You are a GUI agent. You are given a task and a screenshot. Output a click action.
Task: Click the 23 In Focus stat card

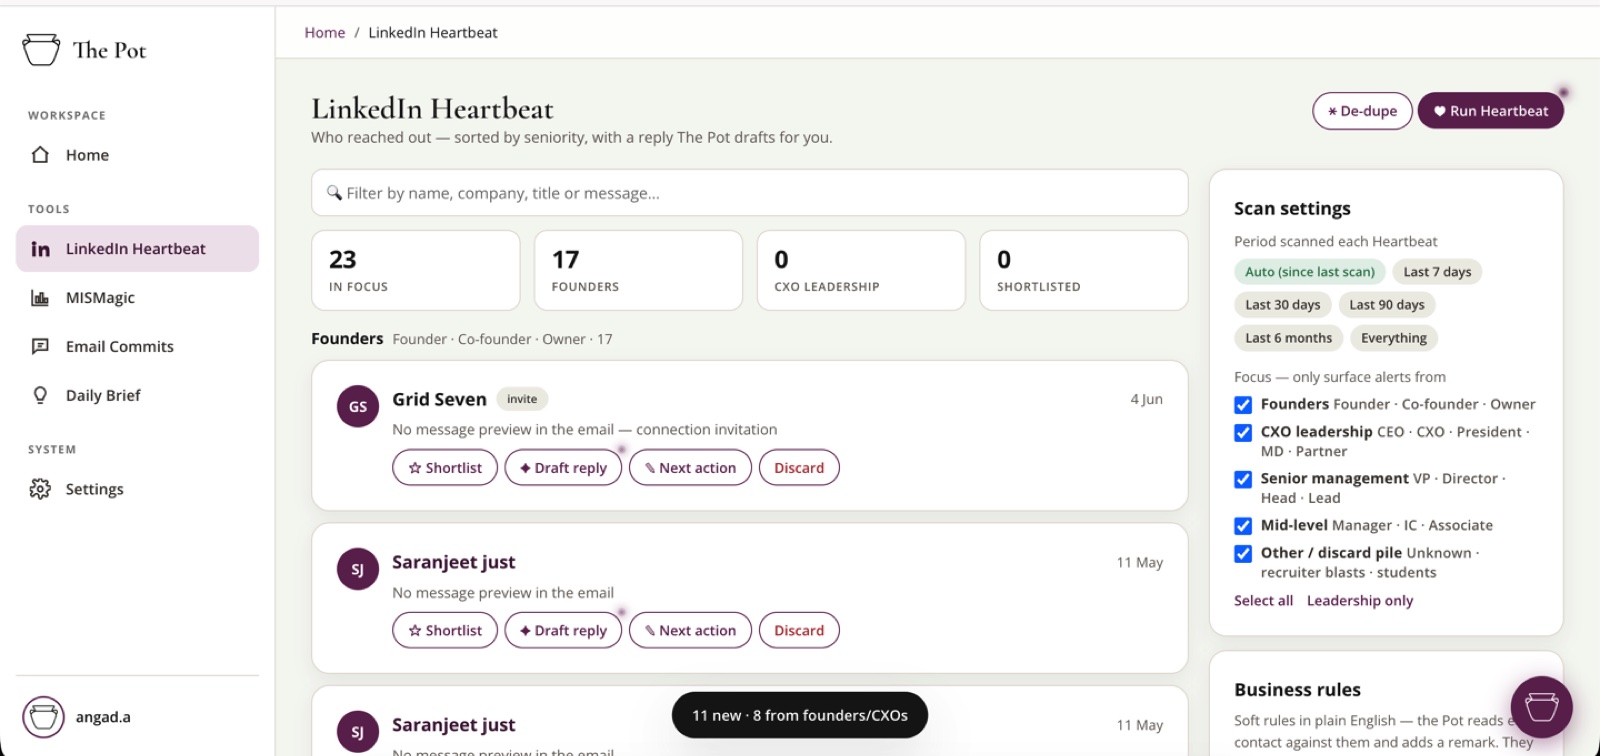click(x=416, y=271)
